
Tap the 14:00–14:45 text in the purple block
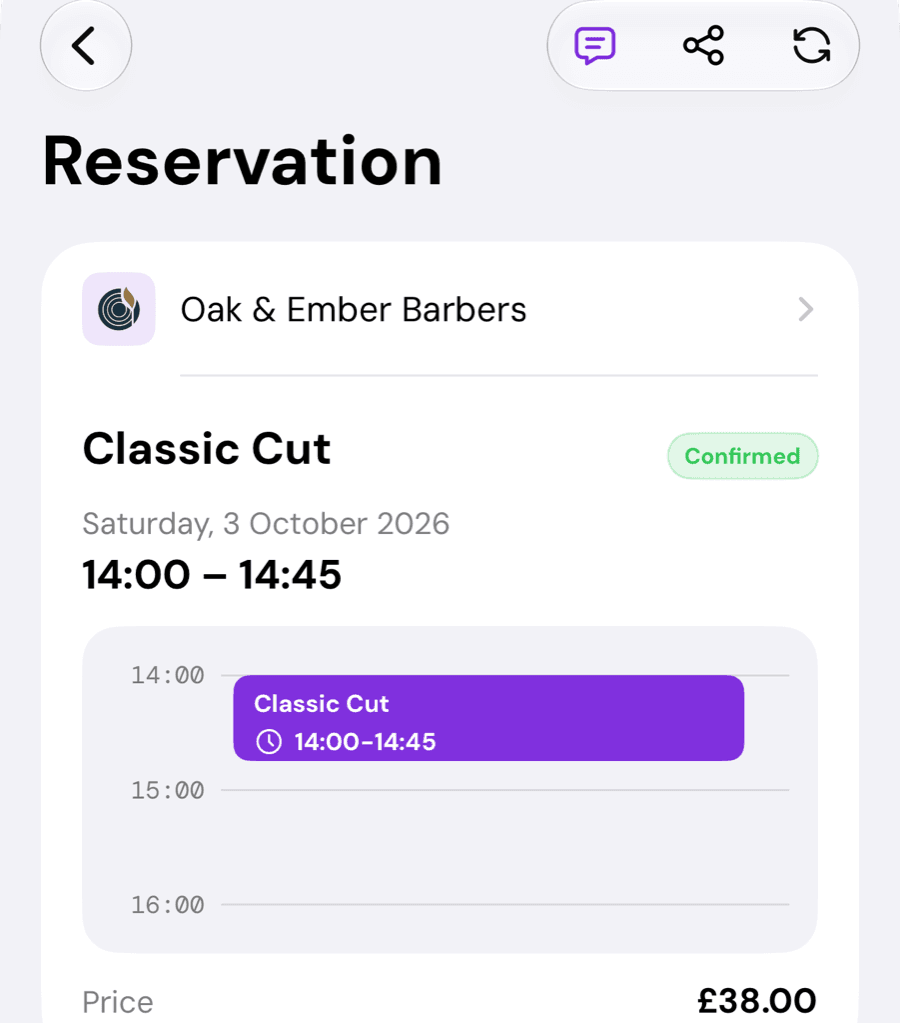(365, 742)
